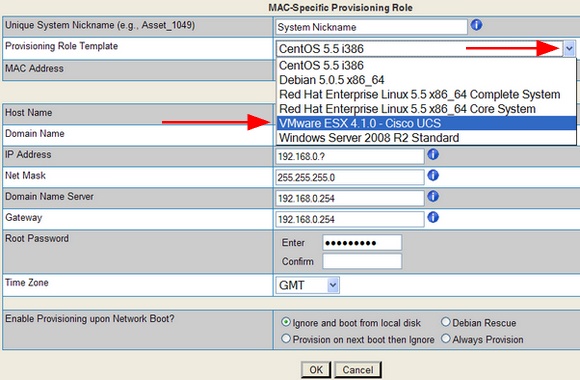Click Enable Provisioning upon Network Boot label
580x380 pixels.
(90, 319)
